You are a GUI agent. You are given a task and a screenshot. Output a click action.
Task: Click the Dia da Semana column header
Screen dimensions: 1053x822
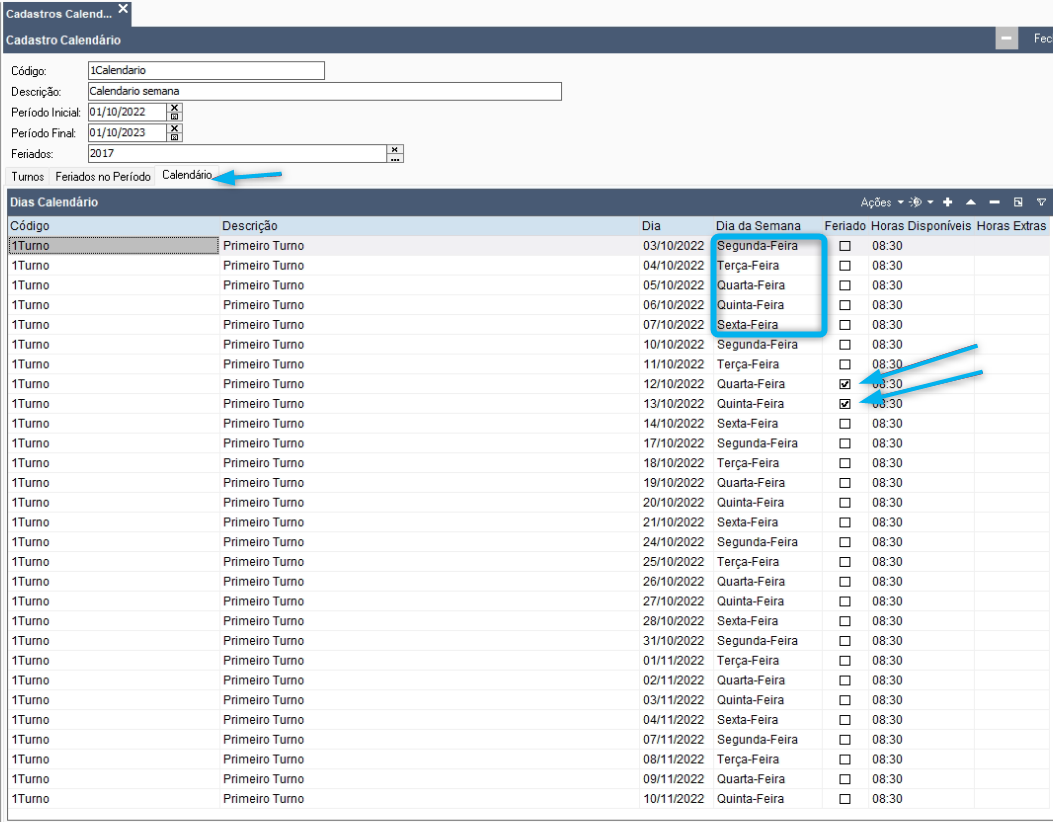tap(758, 226)
